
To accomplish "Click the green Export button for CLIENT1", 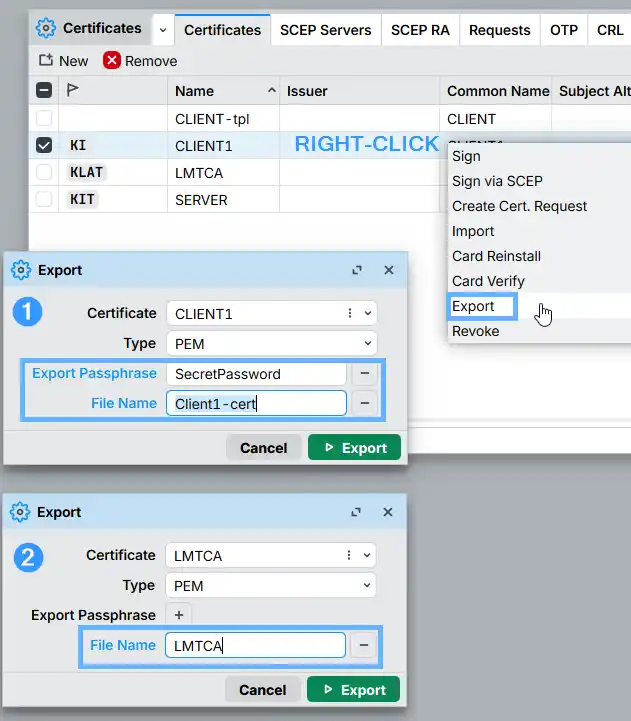I will pyautogui.click(x=354, y=447).
